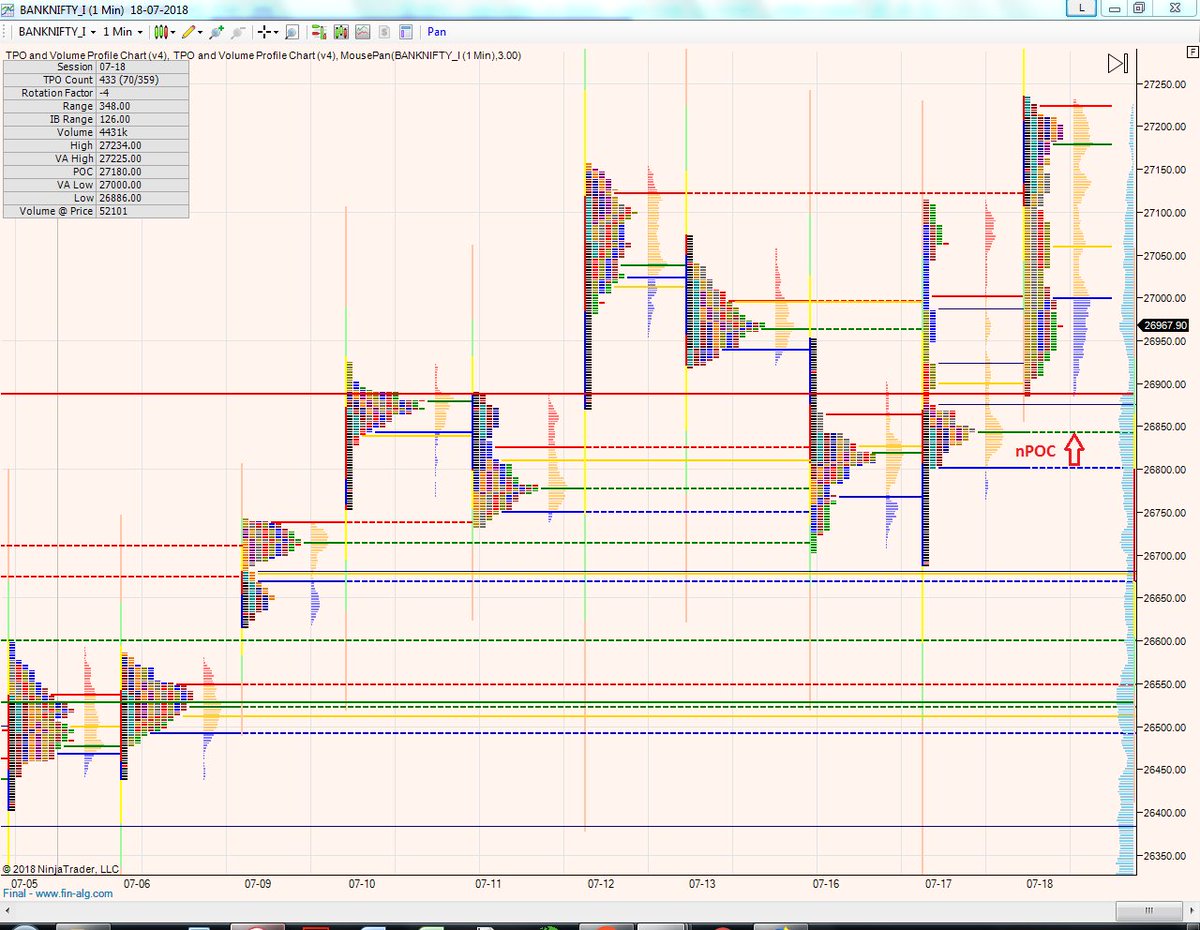Open the BANKNIFTY_I instrument selector dropdown
The image size is (1200, 930).
[x=57, y=32]
